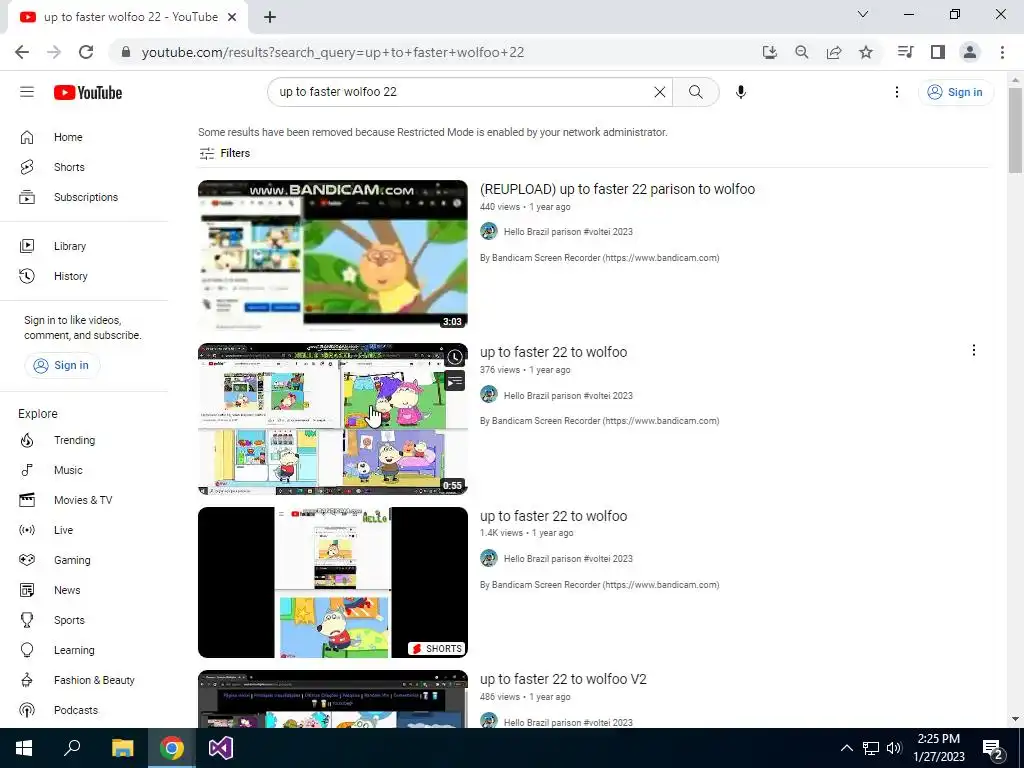
Task: Click channel avatar of 1.4K views video
Action: click(489, 558)
